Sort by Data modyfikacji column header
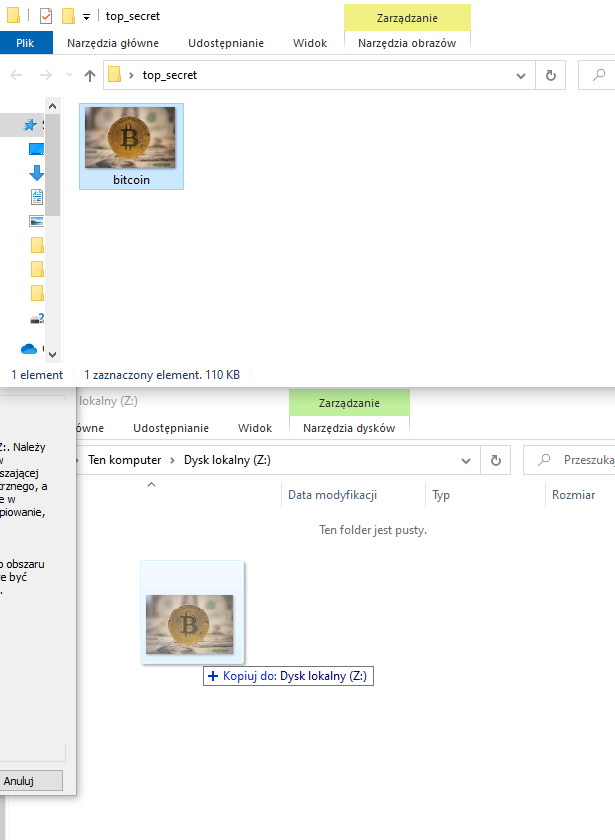 pyautogui.click(x=332, y=495)
